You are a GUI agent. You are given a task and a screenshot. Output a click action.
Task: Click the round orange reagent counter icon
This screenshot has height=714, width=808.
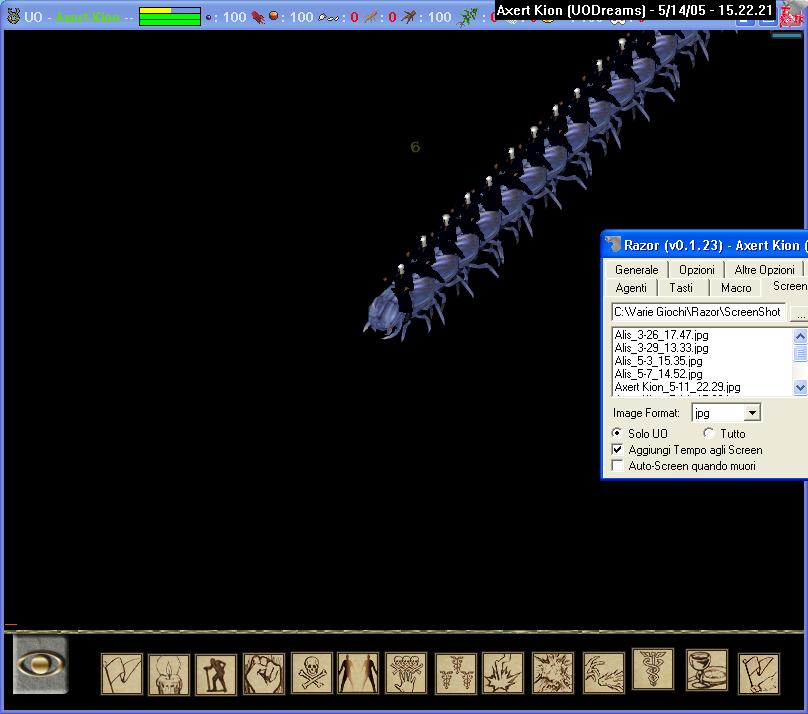click(274, 16)
